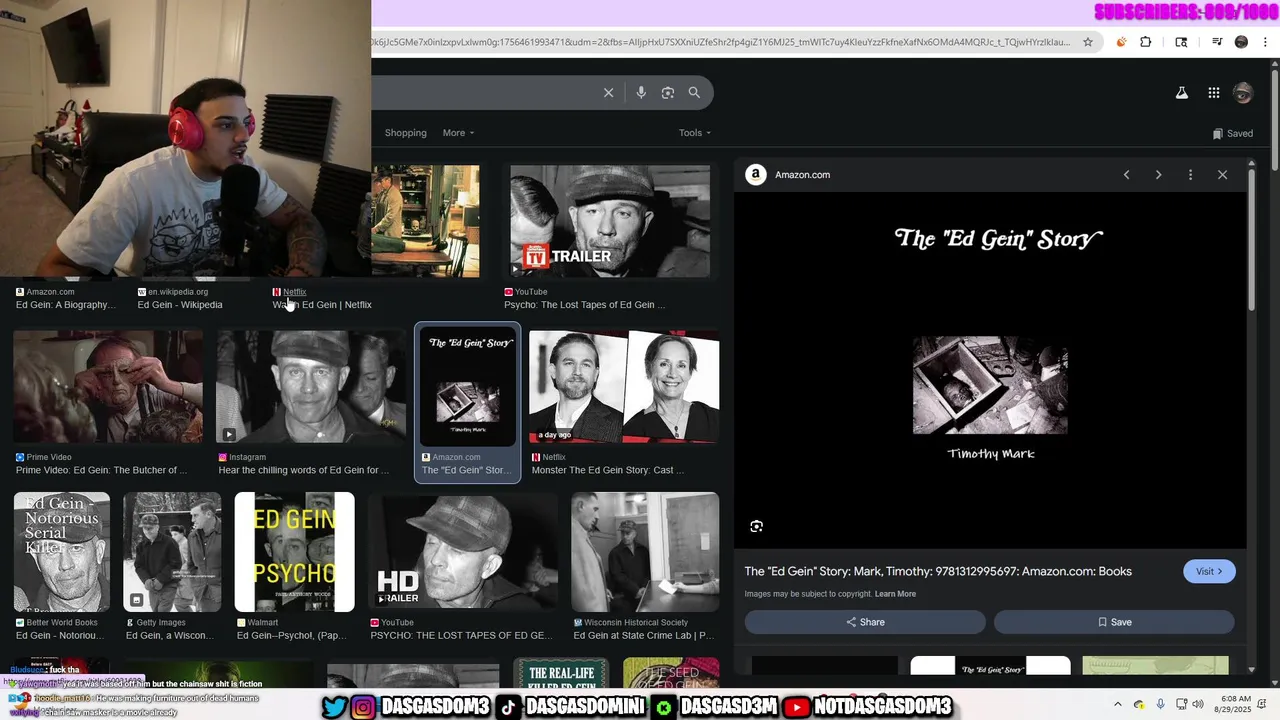
Task: Search inside image with the lens icon
Action: (757, 526)
